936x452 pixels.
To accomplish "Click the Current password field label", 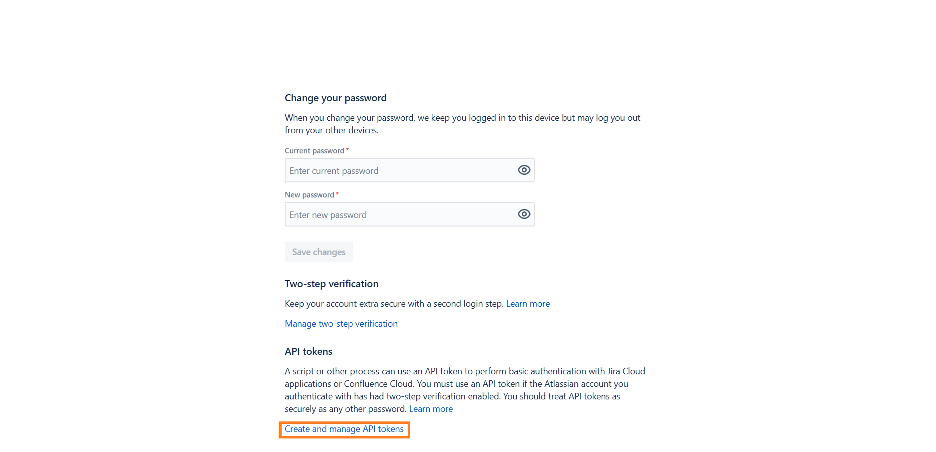I will (x=314, y=150).
